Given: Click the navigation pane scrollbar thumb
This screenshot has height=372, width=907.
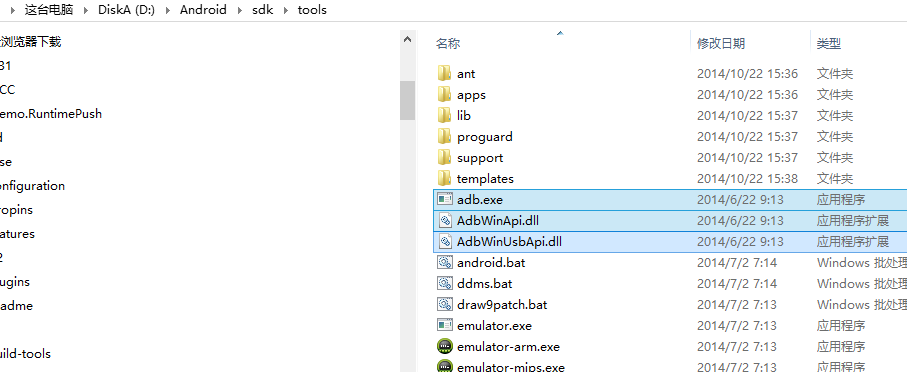Looking at the screenshot, I should 407,100.
